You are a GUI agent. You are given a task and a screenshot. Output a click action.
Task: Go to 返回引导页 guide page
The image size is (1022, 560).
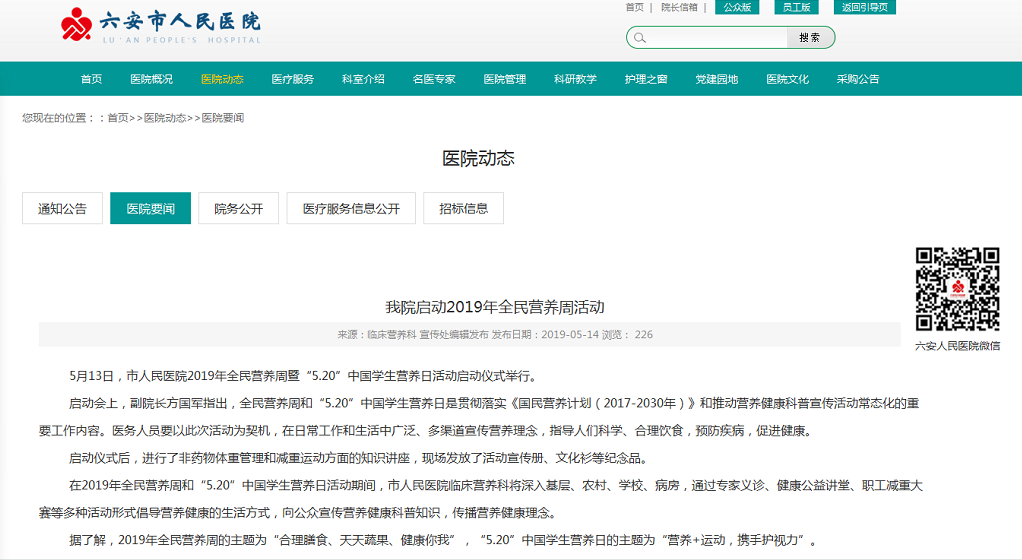(864, 7)
